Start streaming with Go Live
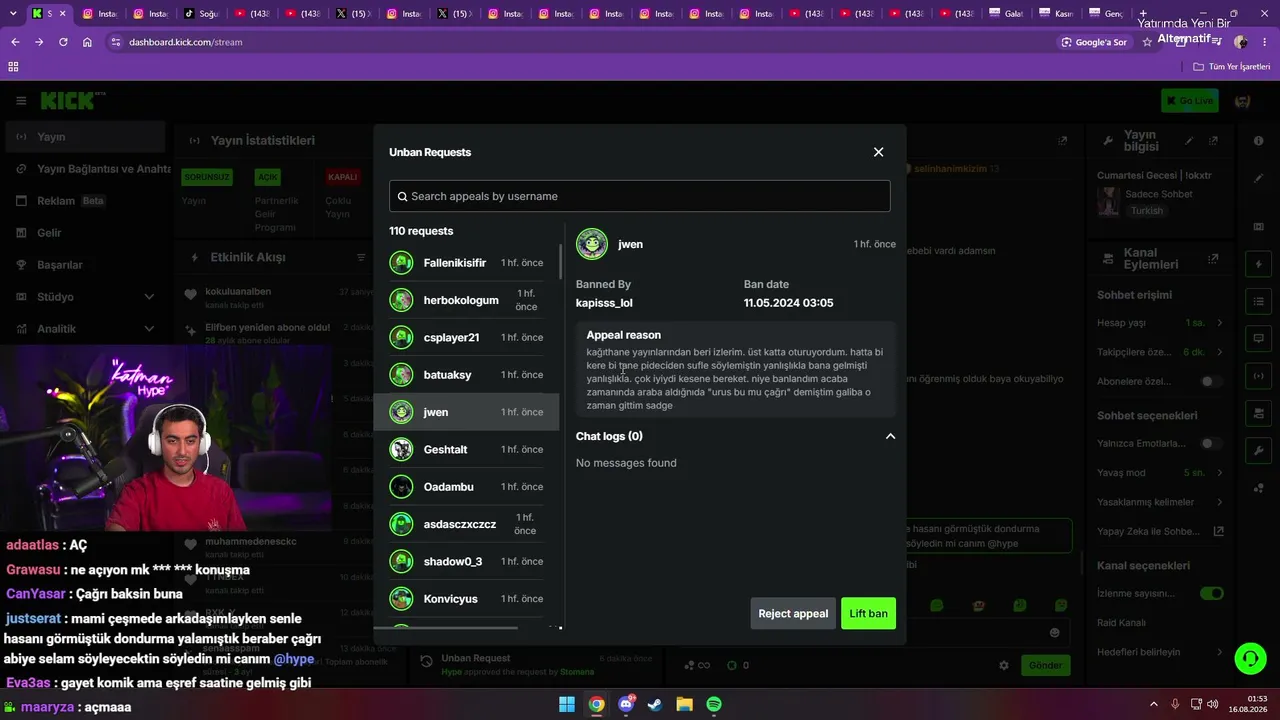Viewport: 1280px width, 720px height. (1189, 100)
